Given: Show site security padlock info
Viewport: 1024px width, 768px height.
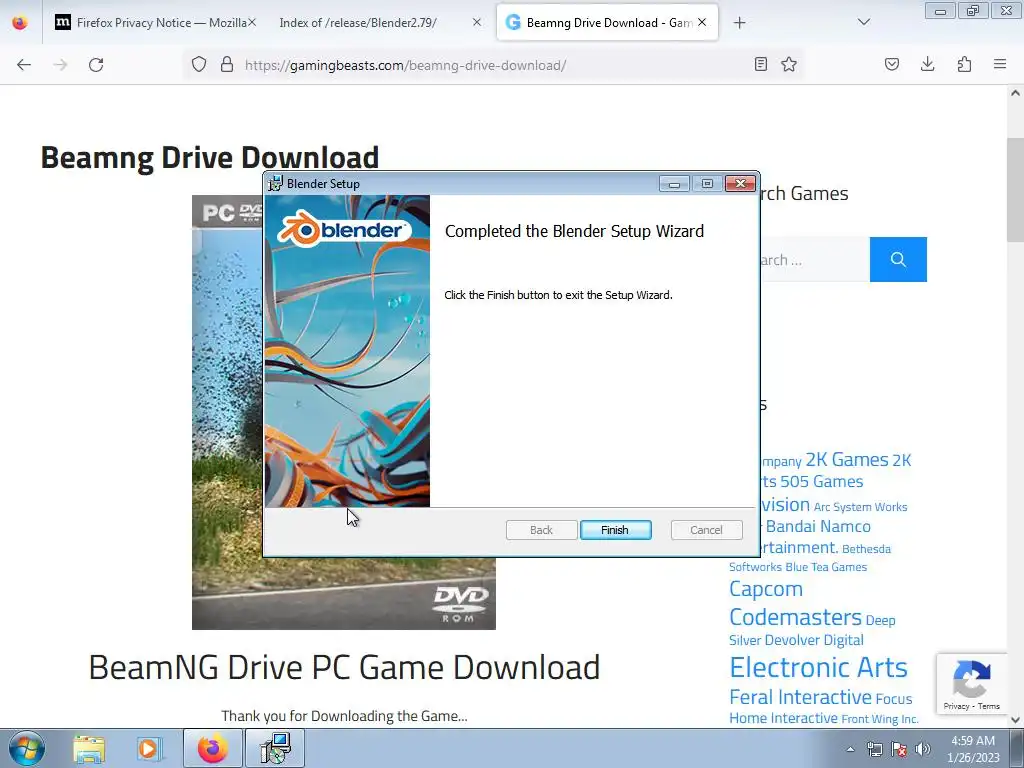Looking at the screenshot, I should tap(227, 64).
